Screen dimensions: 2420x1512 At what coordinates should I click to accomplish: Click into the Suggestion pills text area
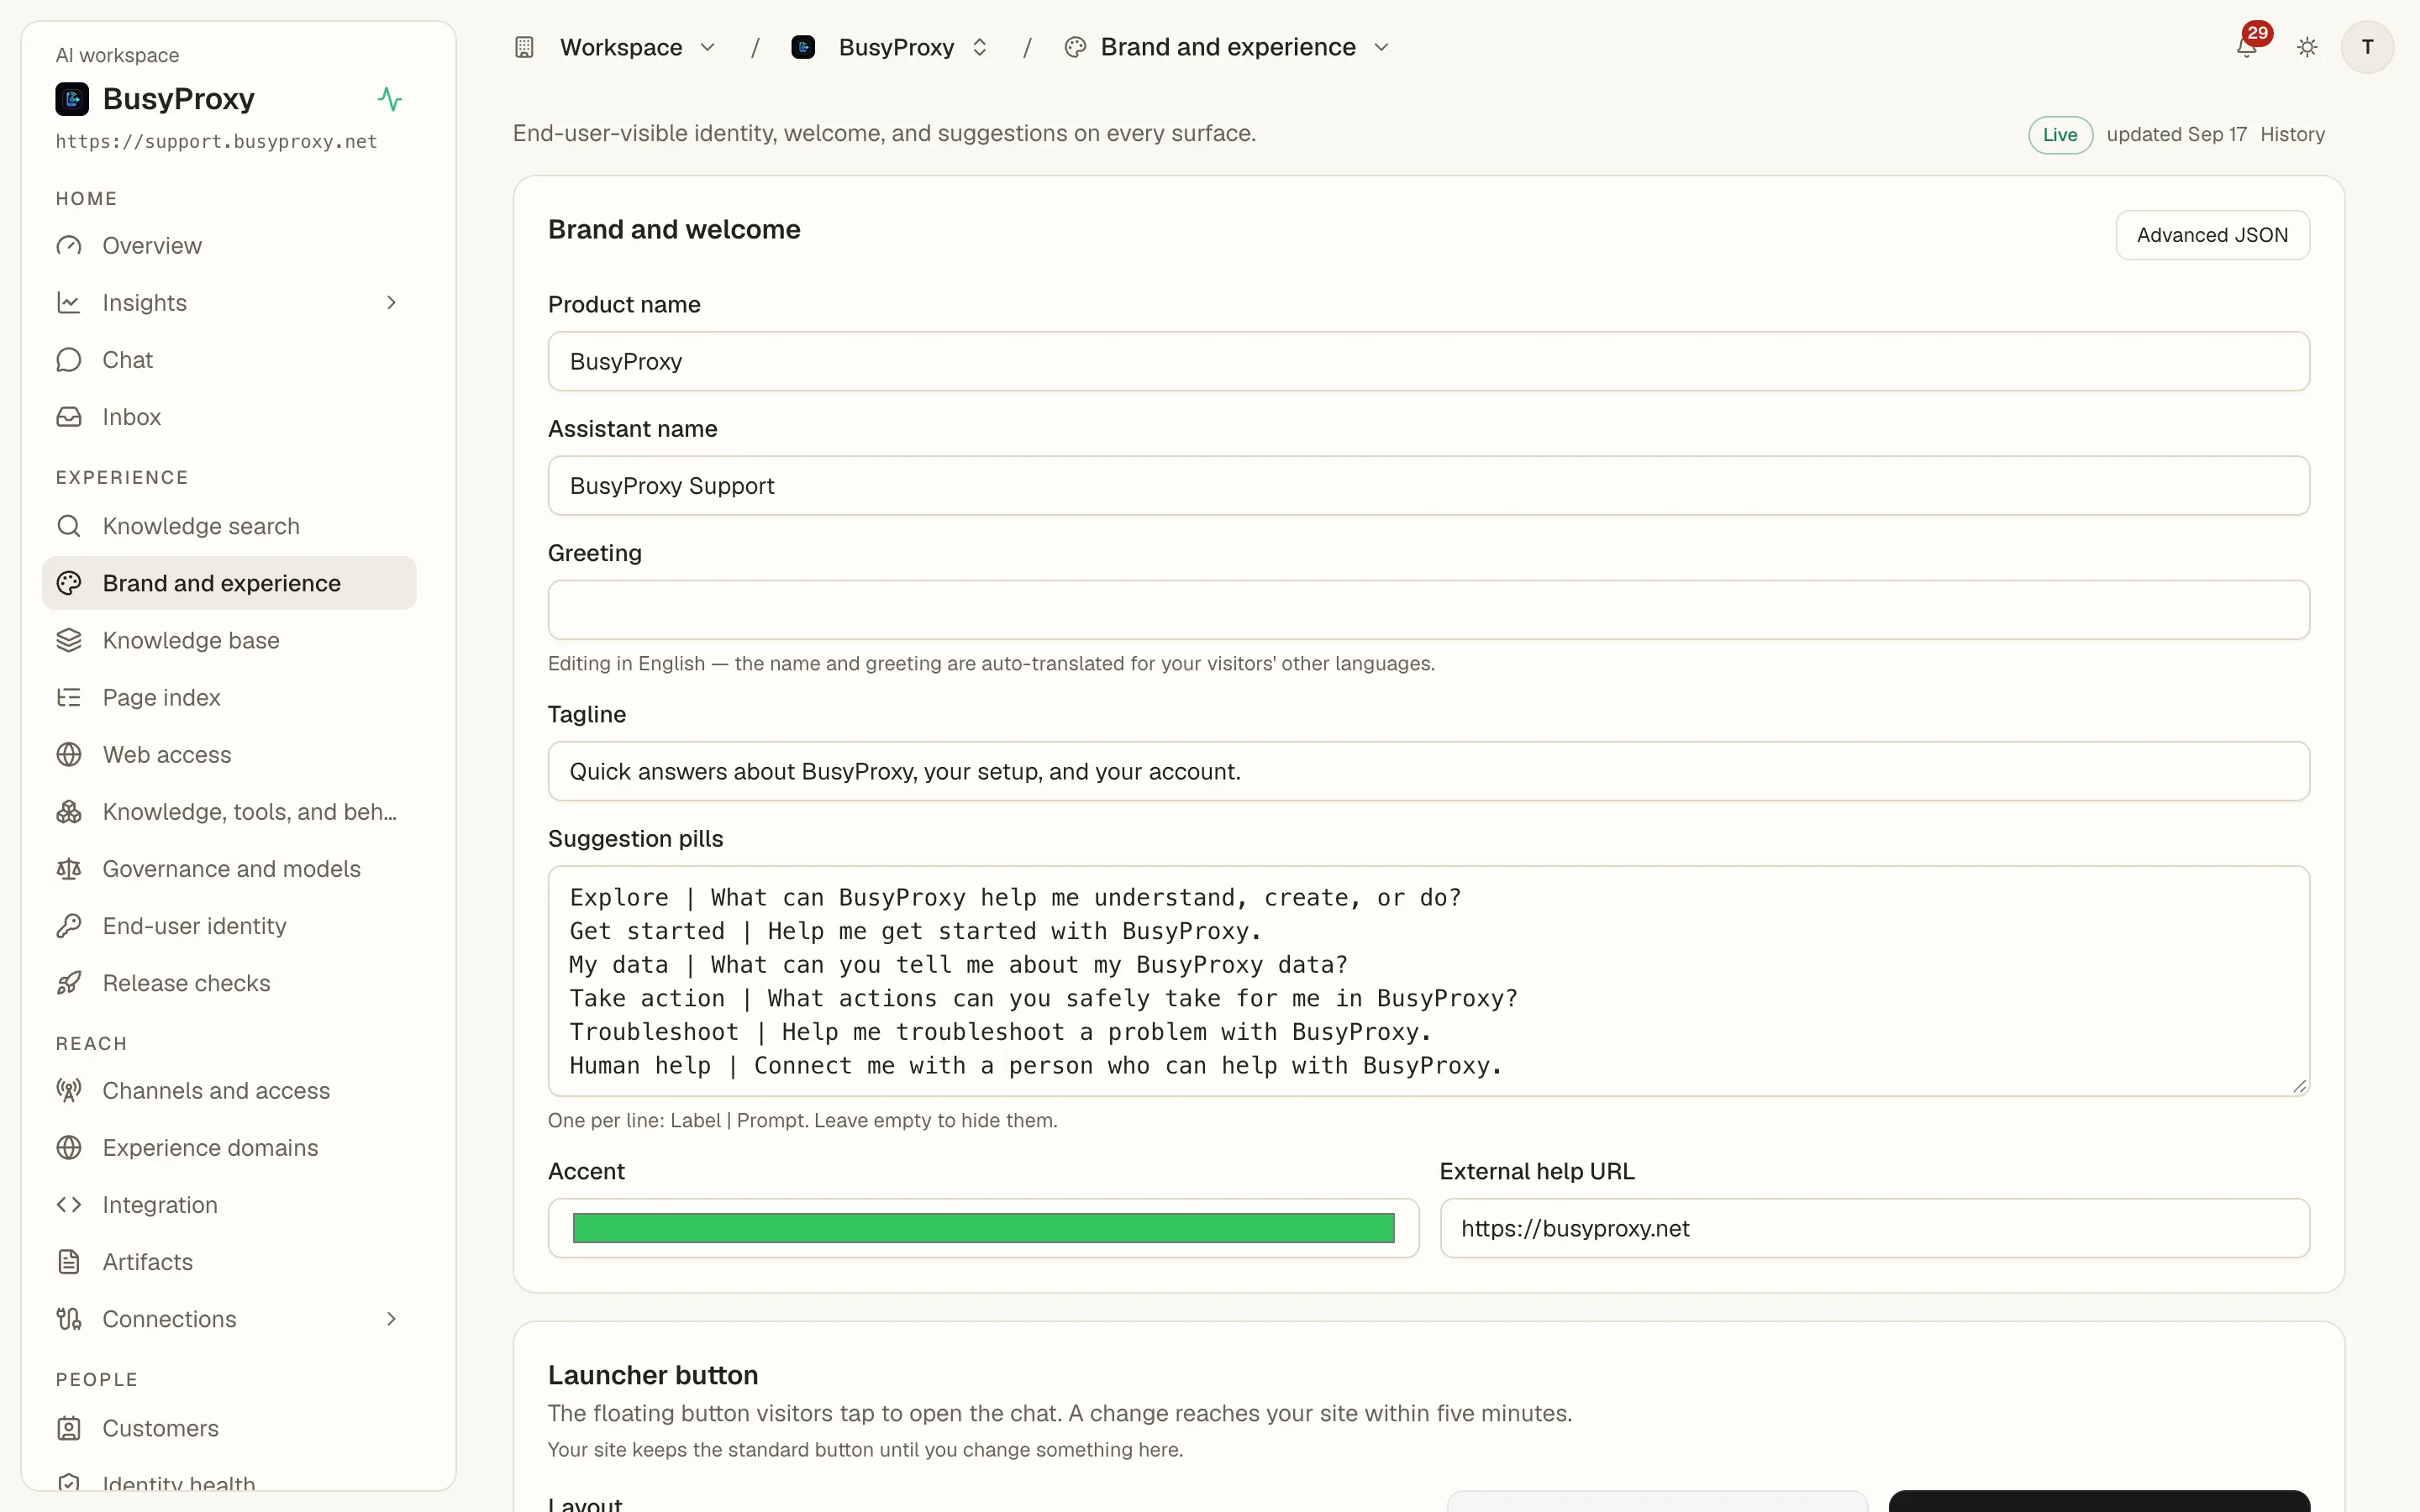tap(1428, 981)
